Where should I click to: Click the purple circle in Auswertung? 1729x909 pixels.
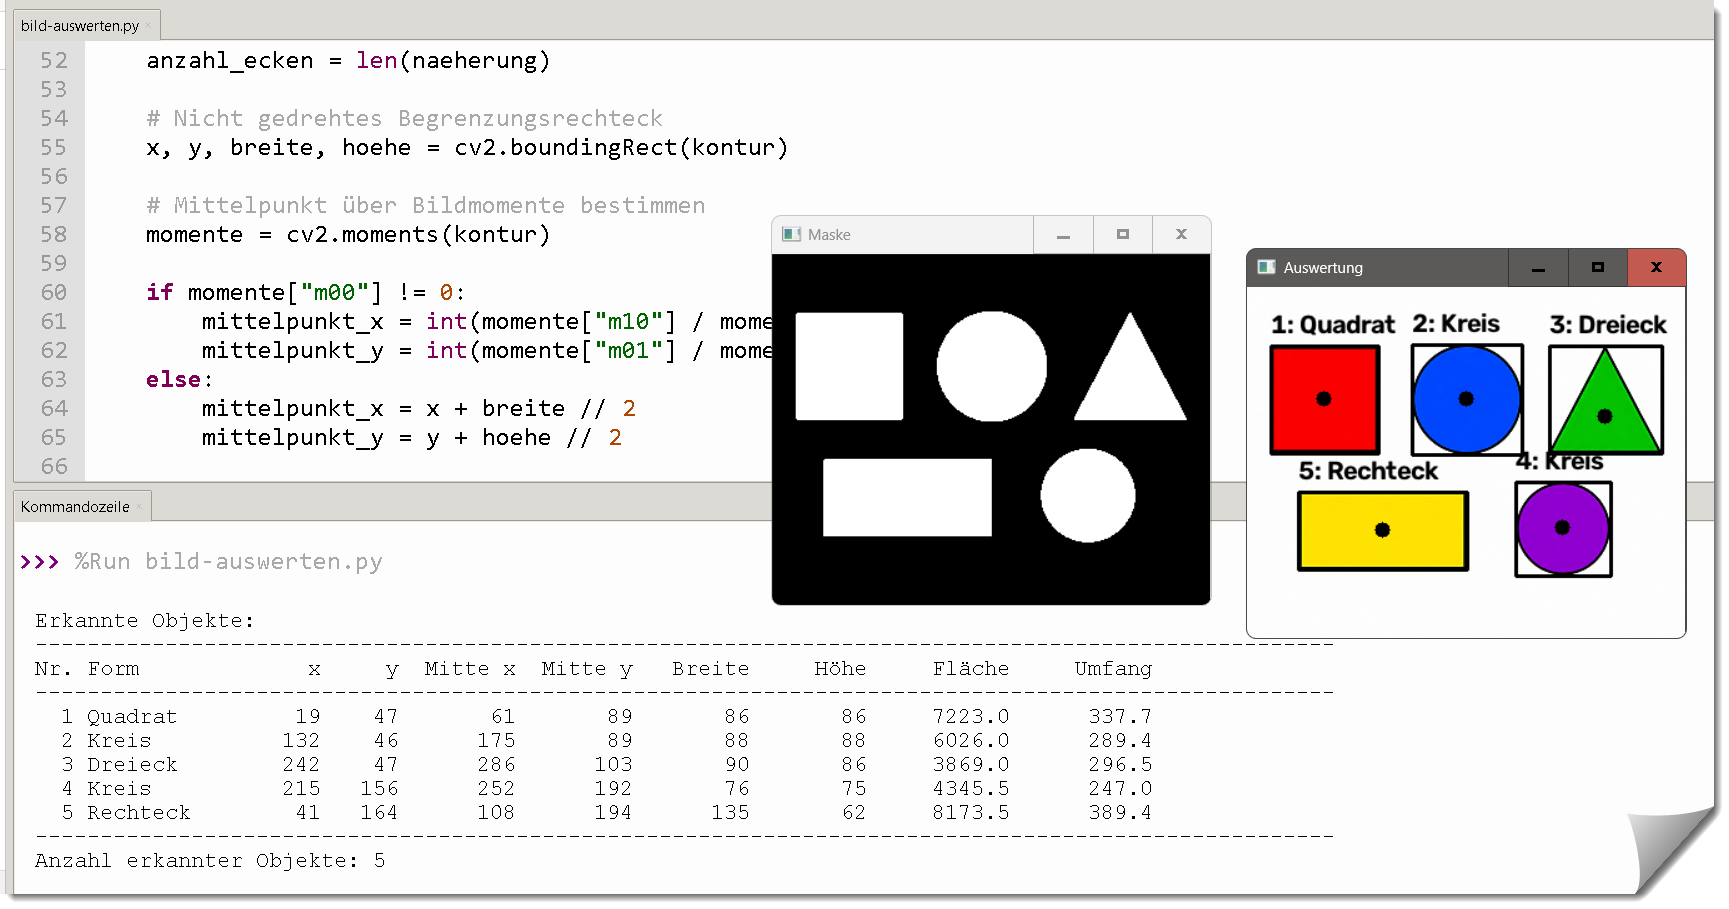click(x=1563, y=529)
